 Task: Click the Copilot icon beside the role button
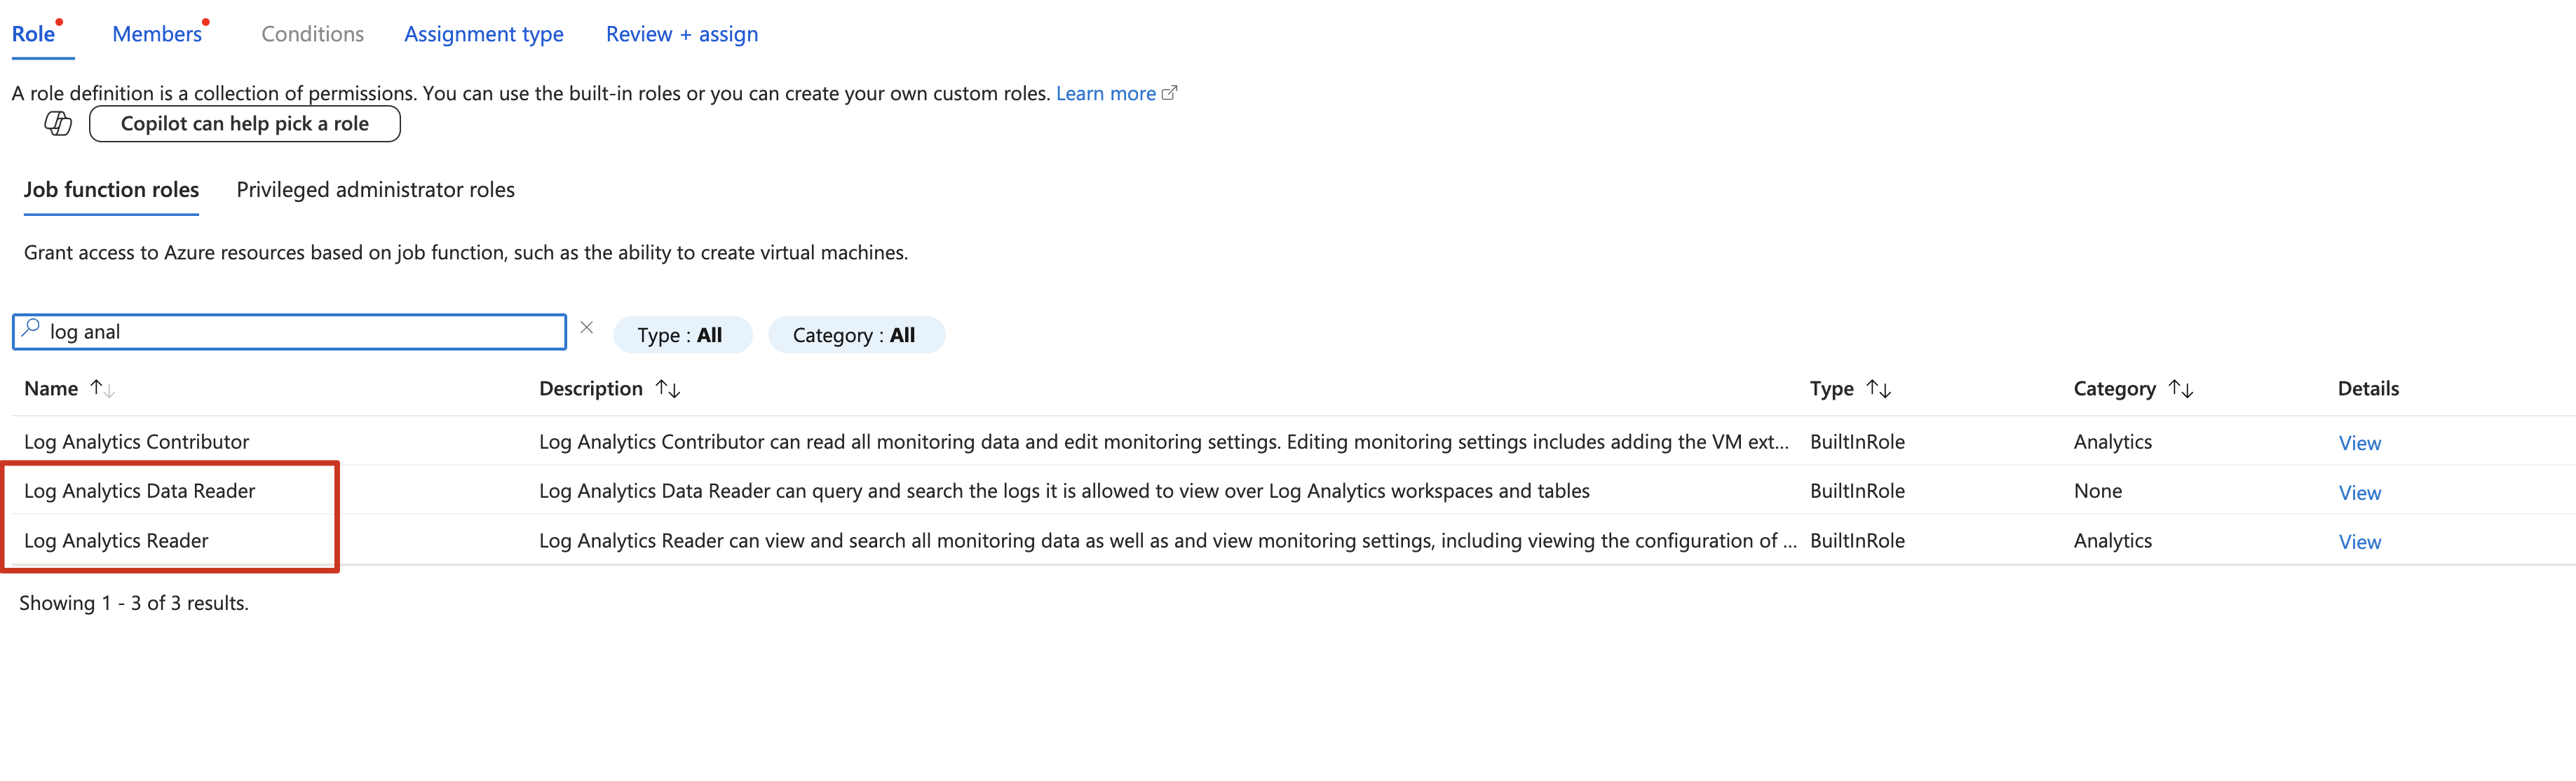click(58, 124)
